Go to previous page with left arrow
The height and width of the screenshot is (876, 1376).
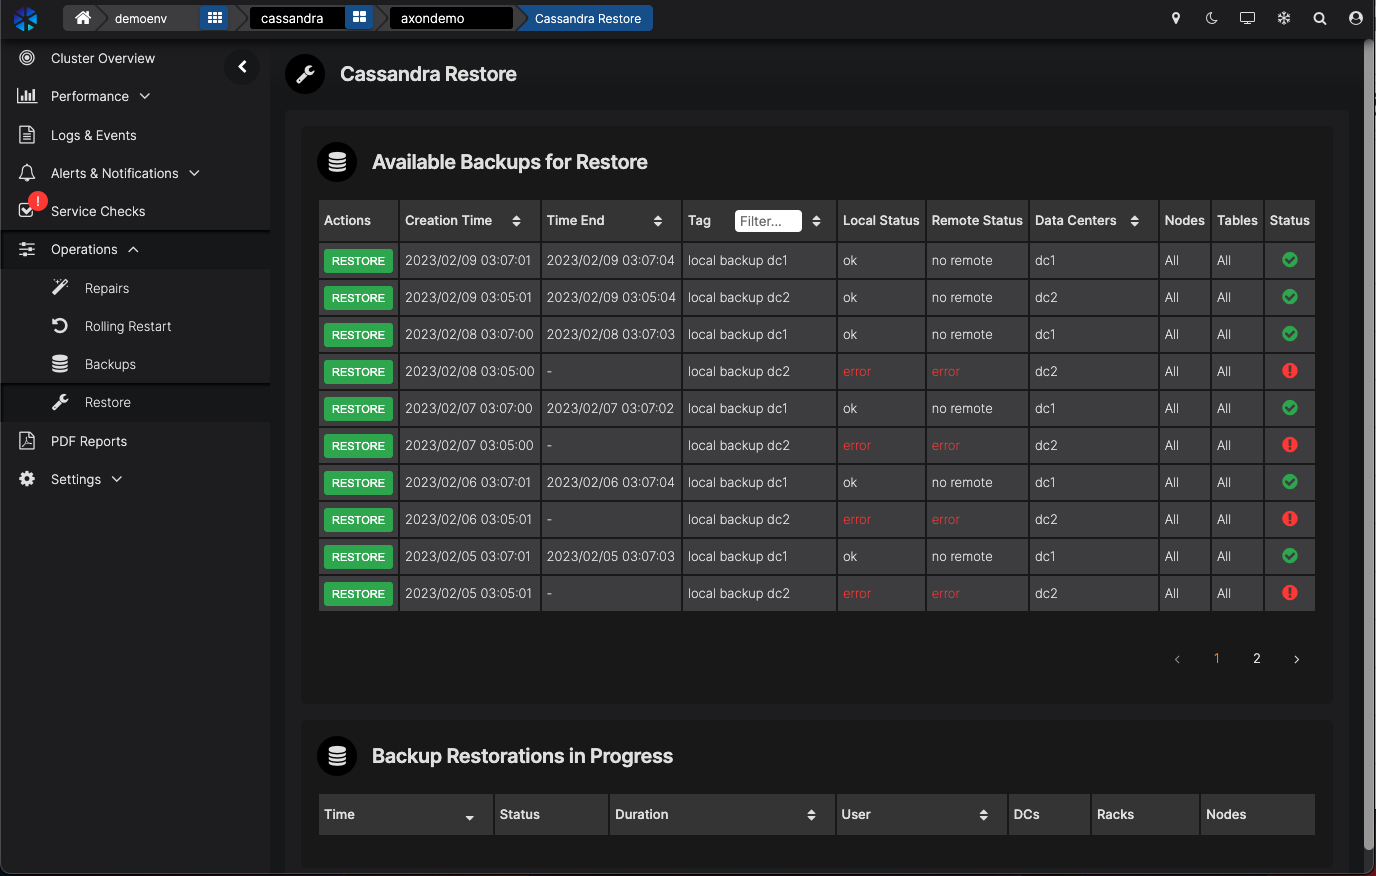[x=1177, y=659]
